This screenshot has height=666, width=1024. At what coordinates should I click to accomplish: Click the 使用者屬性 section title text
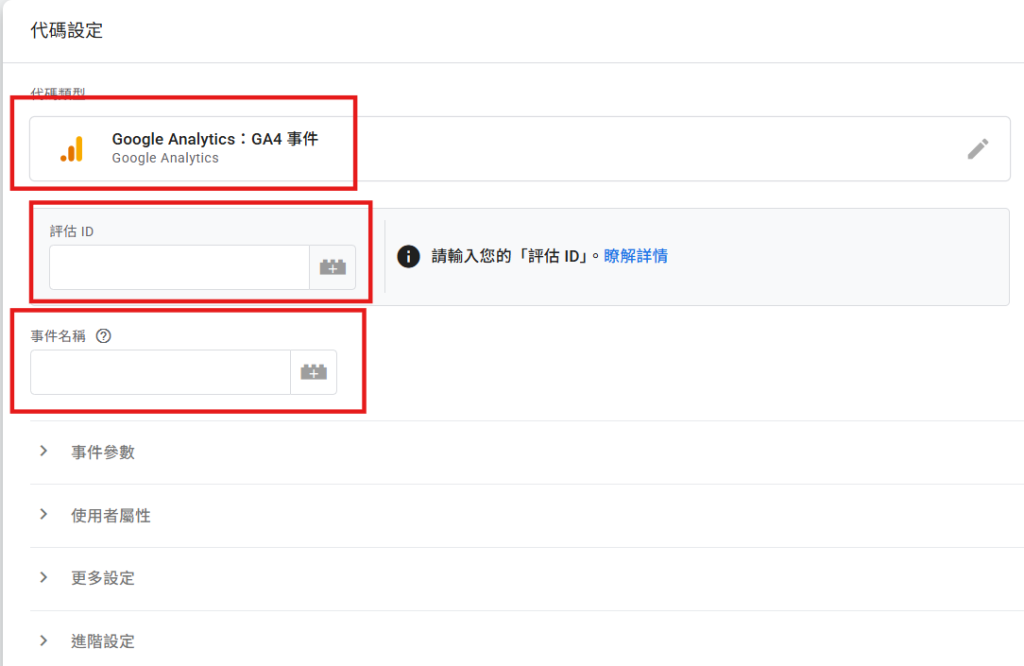coord(111,515)
